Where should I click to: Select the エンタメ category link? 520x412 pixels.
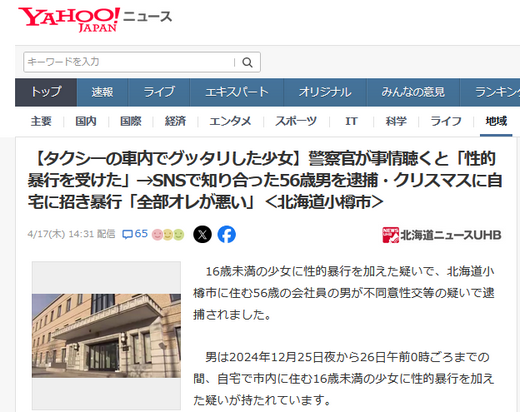[230, 121]
